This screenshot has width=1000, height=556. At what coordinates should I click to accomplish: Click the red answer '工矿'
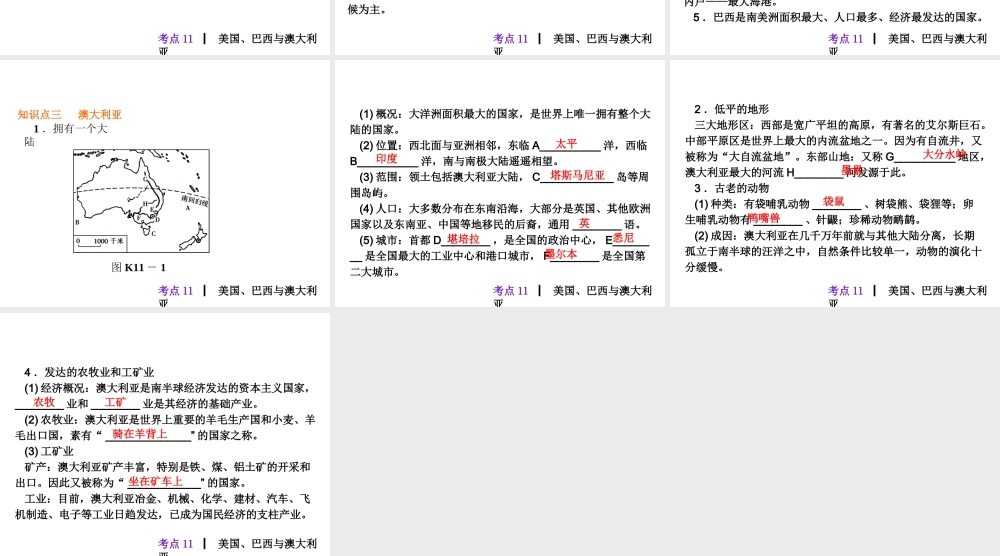coord(115,402)
